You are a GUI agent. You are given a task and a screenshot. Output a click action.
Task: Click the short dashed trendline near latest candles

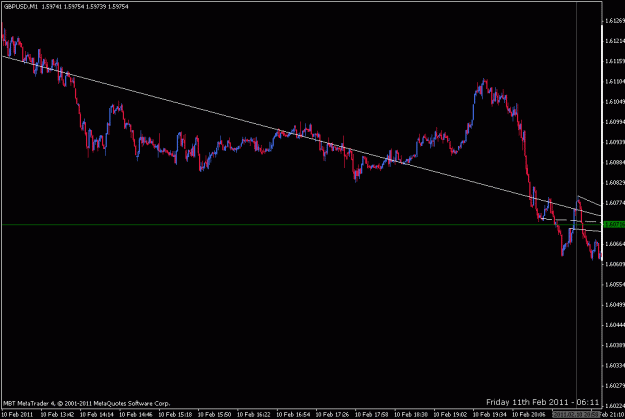coord(571,220)
